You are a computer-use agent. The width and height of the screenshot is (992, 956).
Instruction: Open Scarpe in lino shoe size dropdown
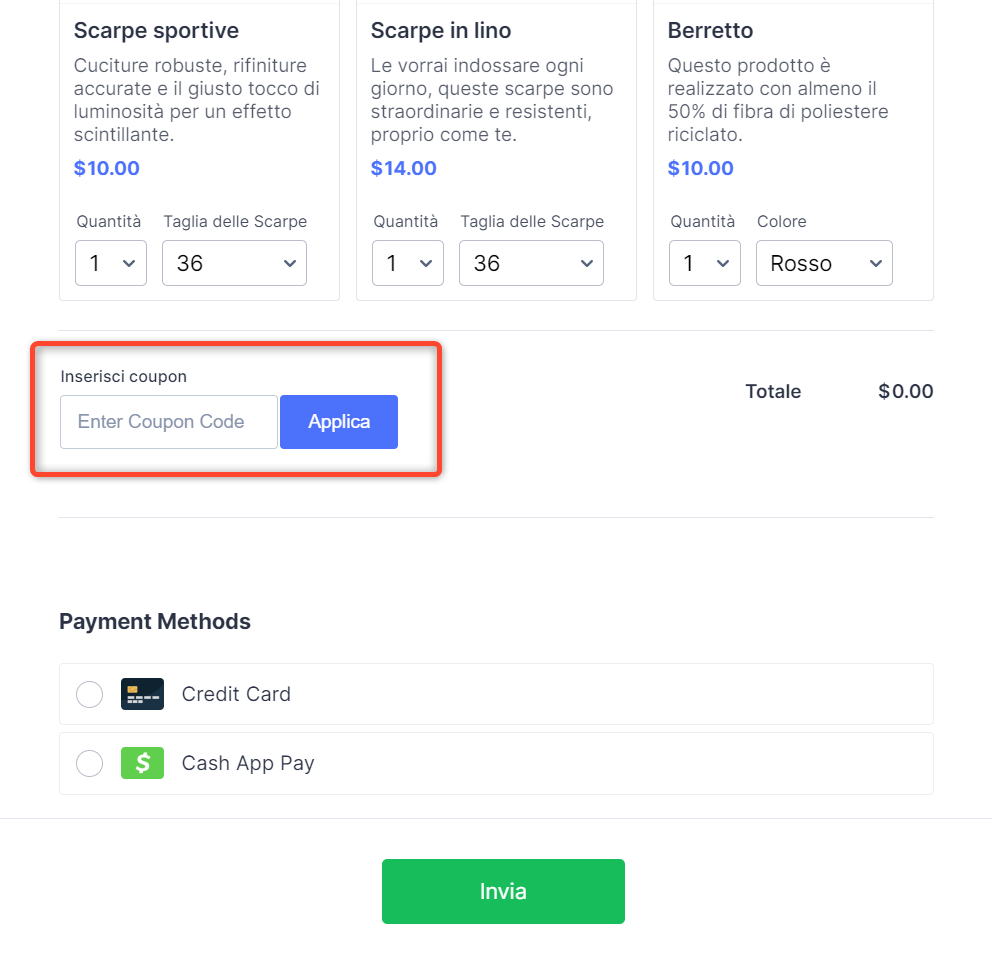click(x=531, y=263)
